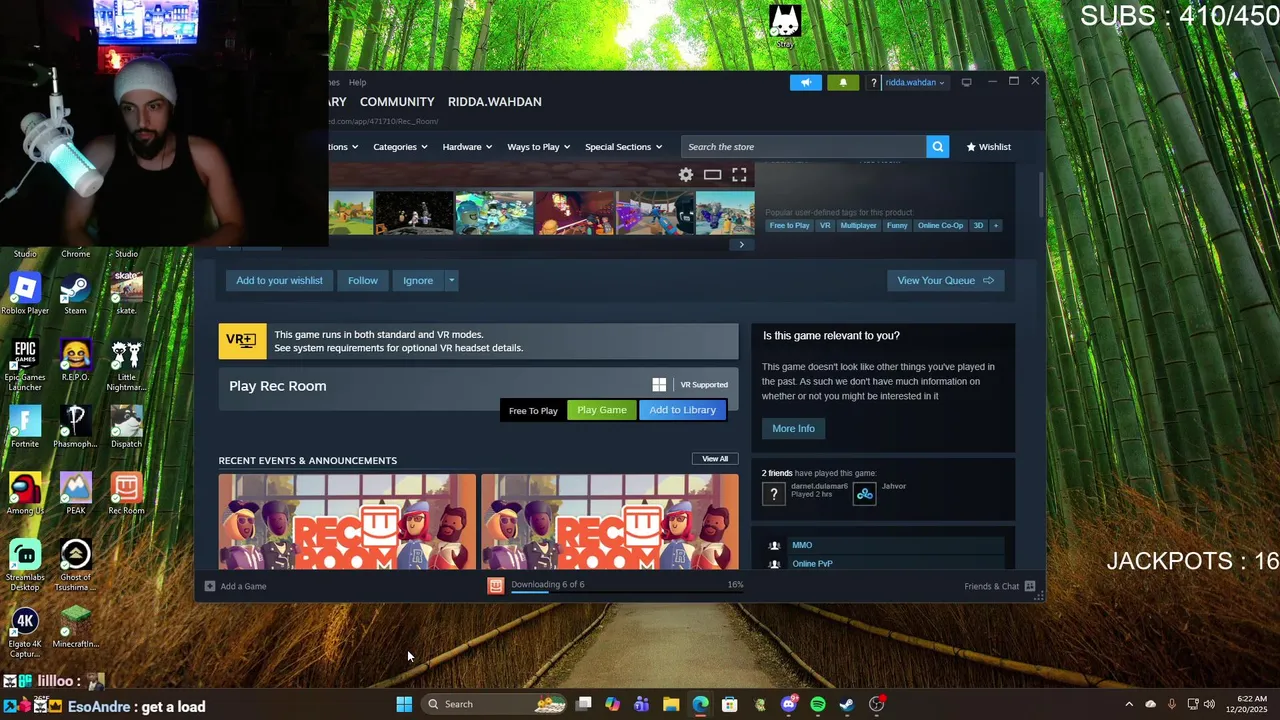The height and width of the screenshot is (720, 1280).
Task: Select Rec Room desktop icon
Action: [x=126, y=494]
